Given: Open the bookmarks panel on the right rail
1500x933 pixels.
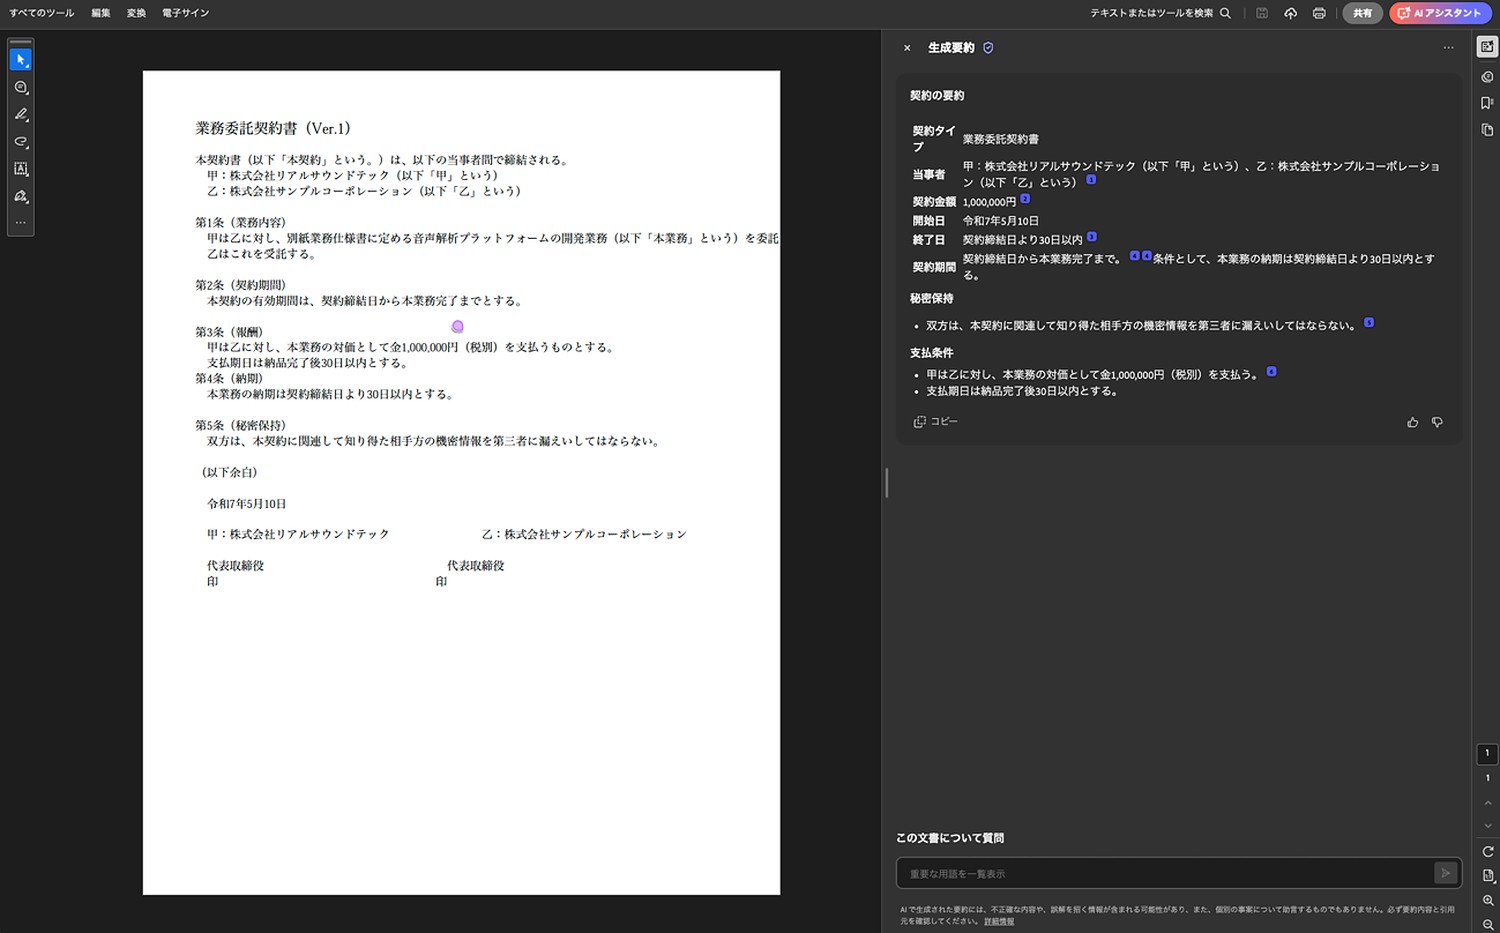Looking at the screenshot, I should 1485,101.
